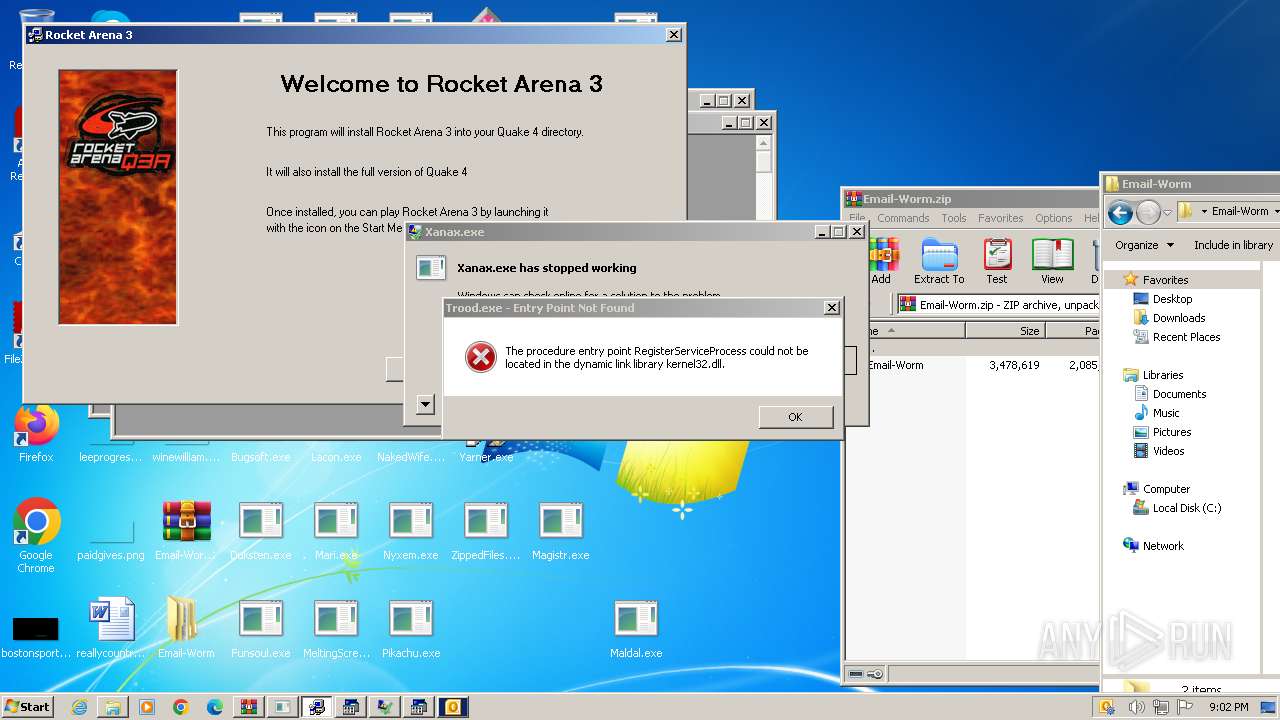Select Favorites in Explorer navigation pane
Viewport: 1280px width, 720px height.
pyautogui.click(x=1165, y=280)
